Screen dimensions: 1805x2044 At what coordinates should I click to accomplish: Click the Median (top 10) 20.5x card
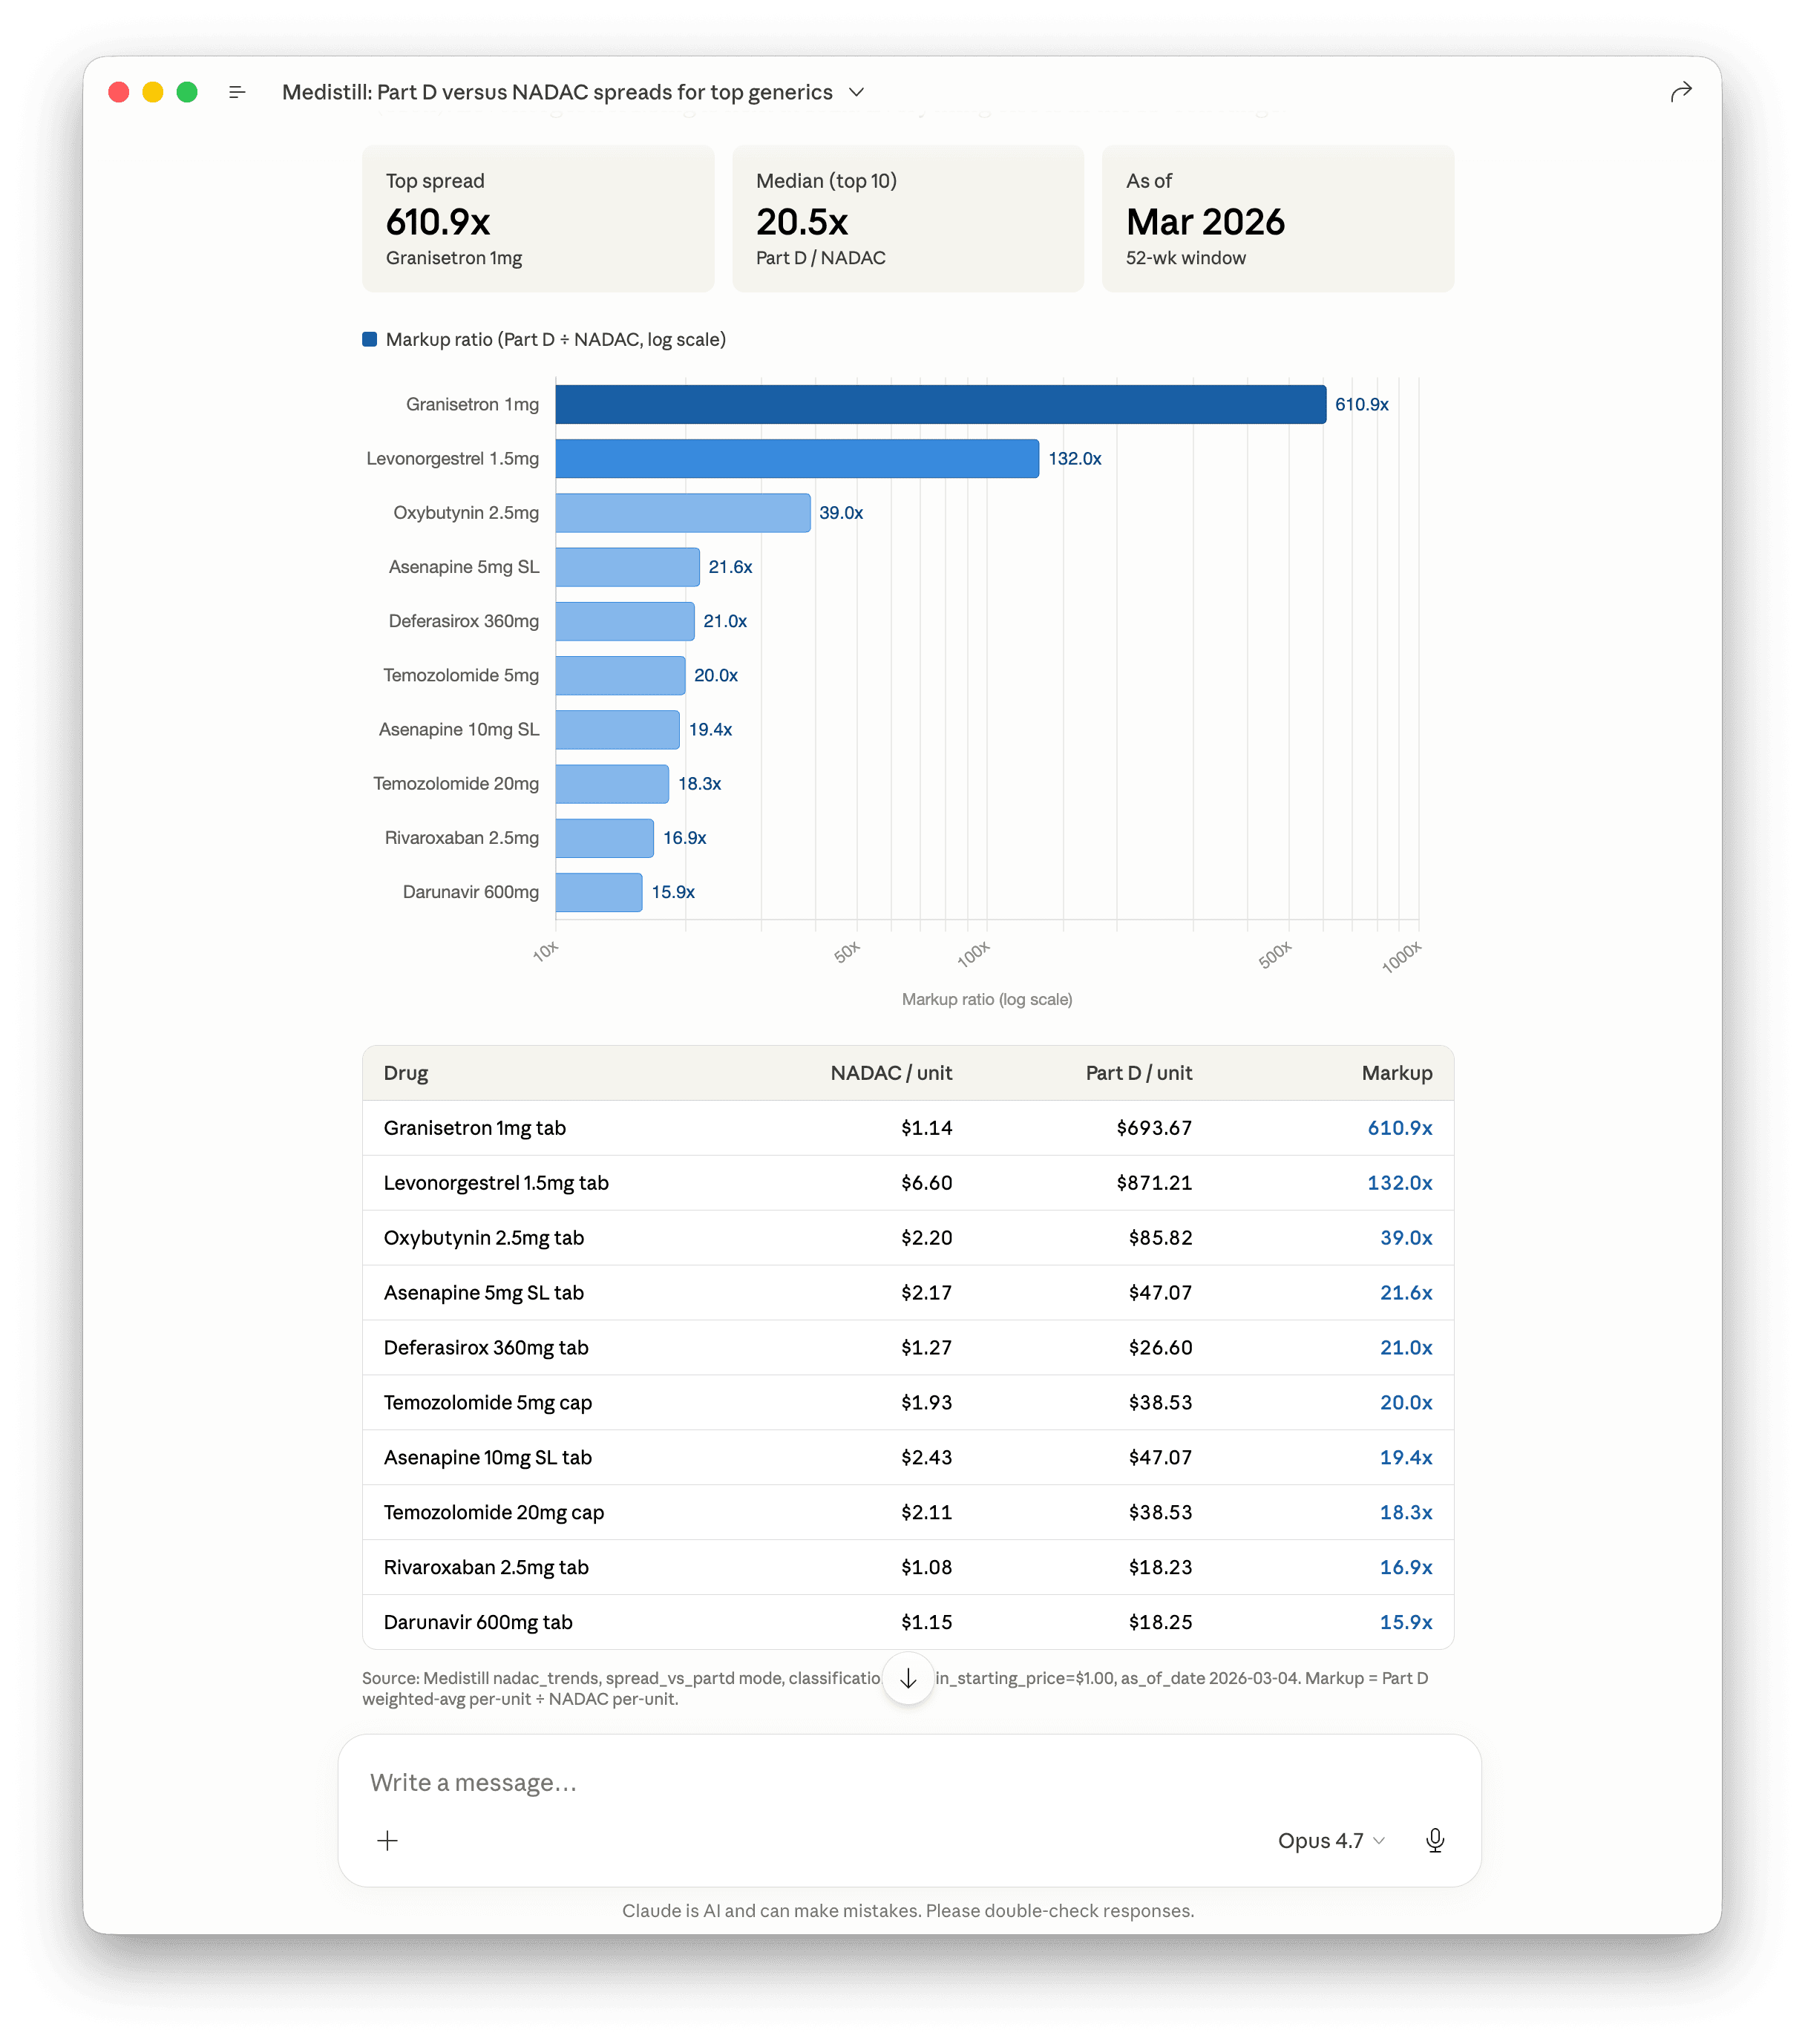coord(908,219)
